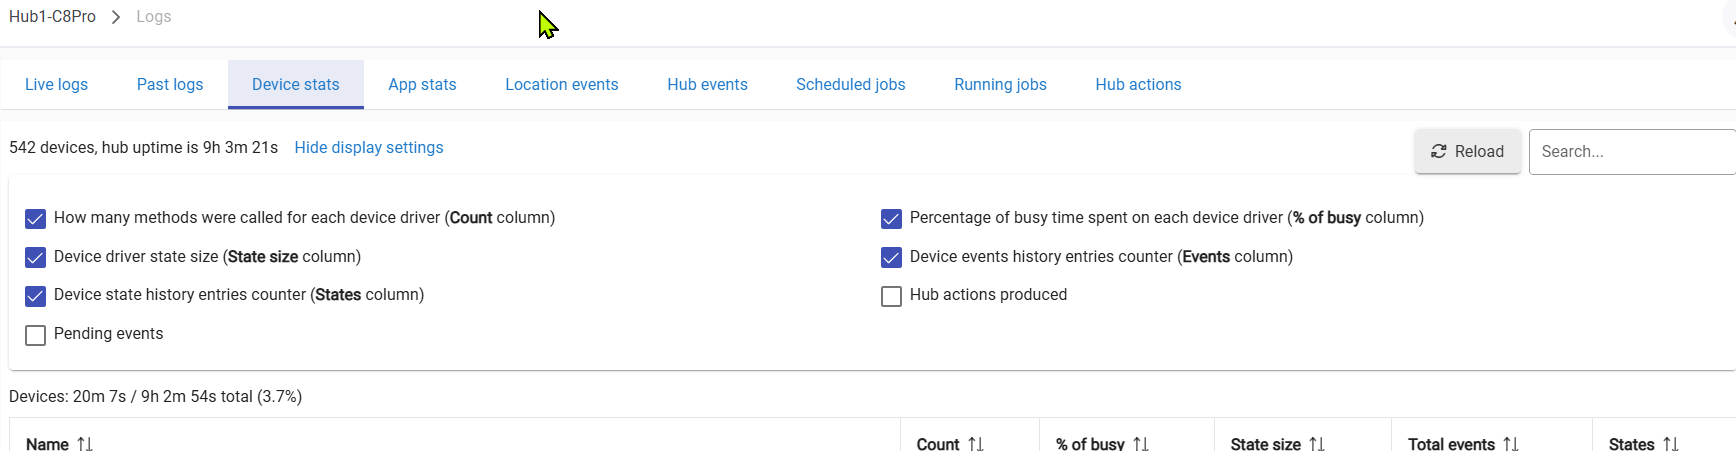This screenshot has height=451, width=1736.
Task: Sort by Count column arrows icon
Action: click(x=976, y=443)
